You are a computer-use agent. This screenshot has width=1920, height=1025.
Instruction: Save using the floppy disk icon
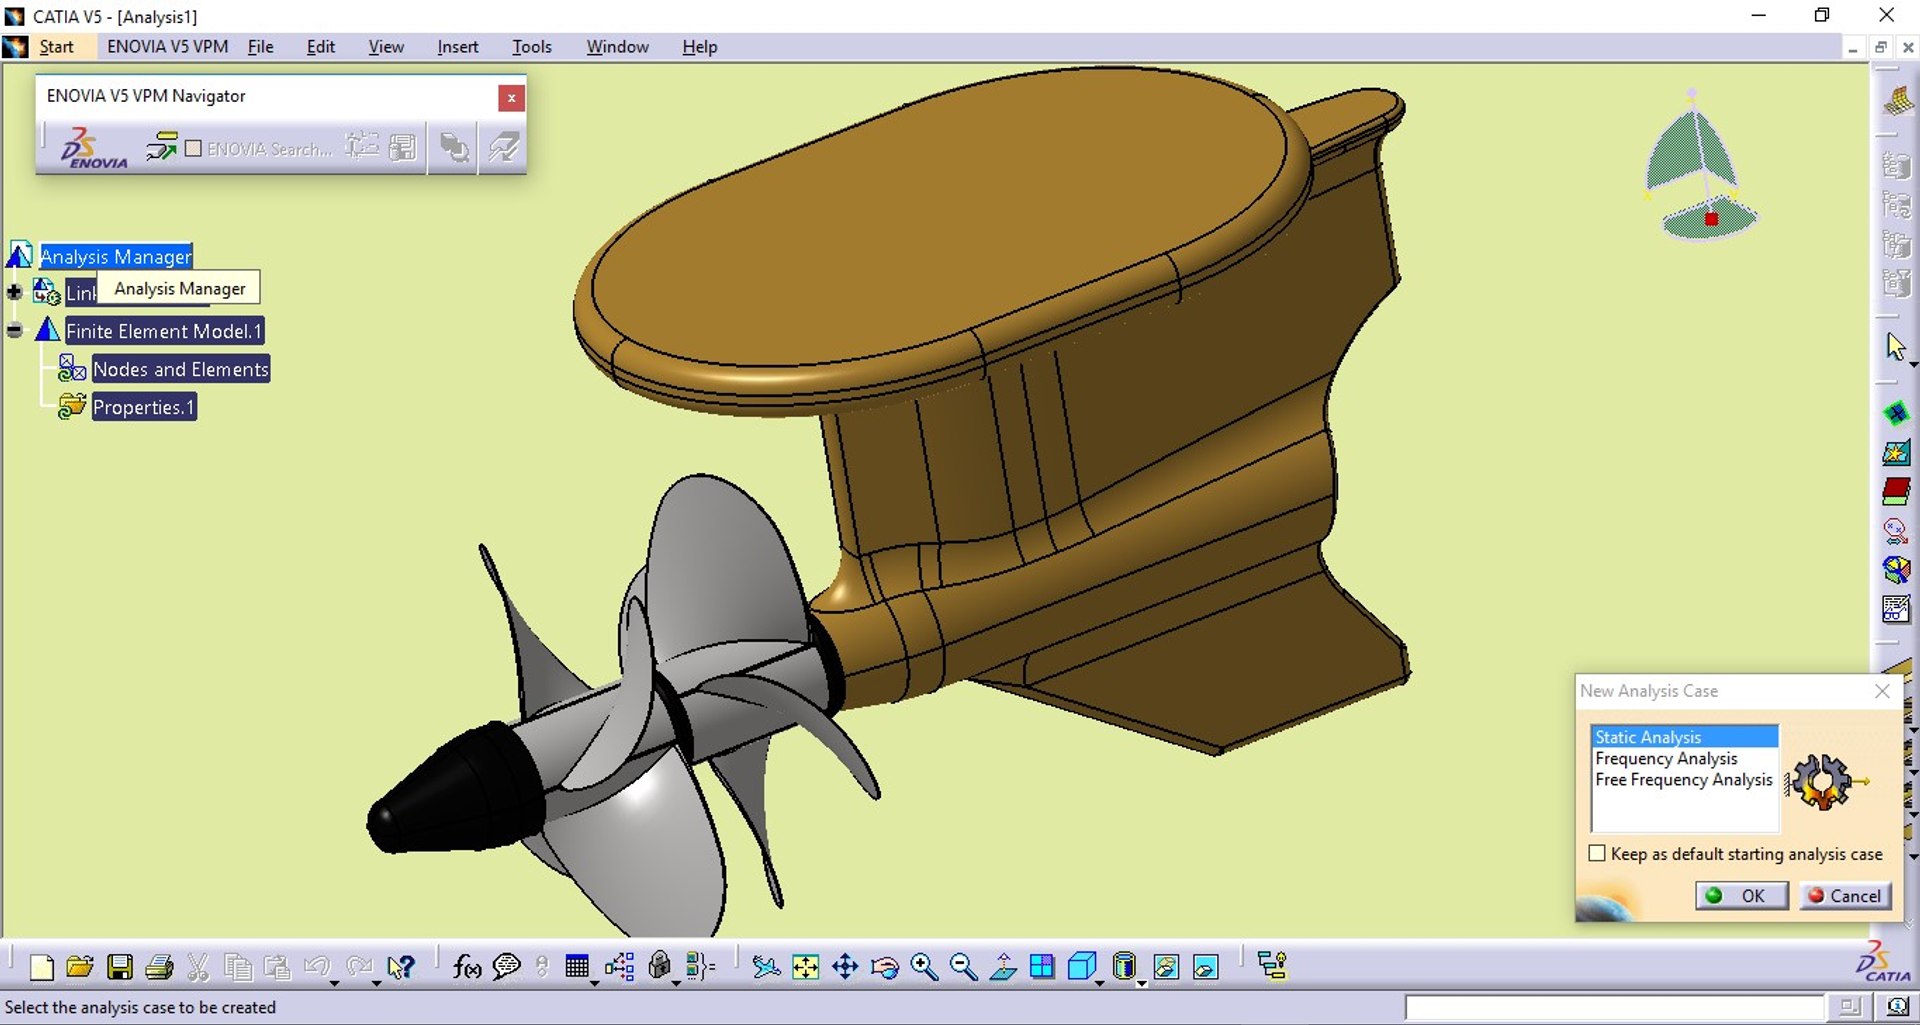120,967
